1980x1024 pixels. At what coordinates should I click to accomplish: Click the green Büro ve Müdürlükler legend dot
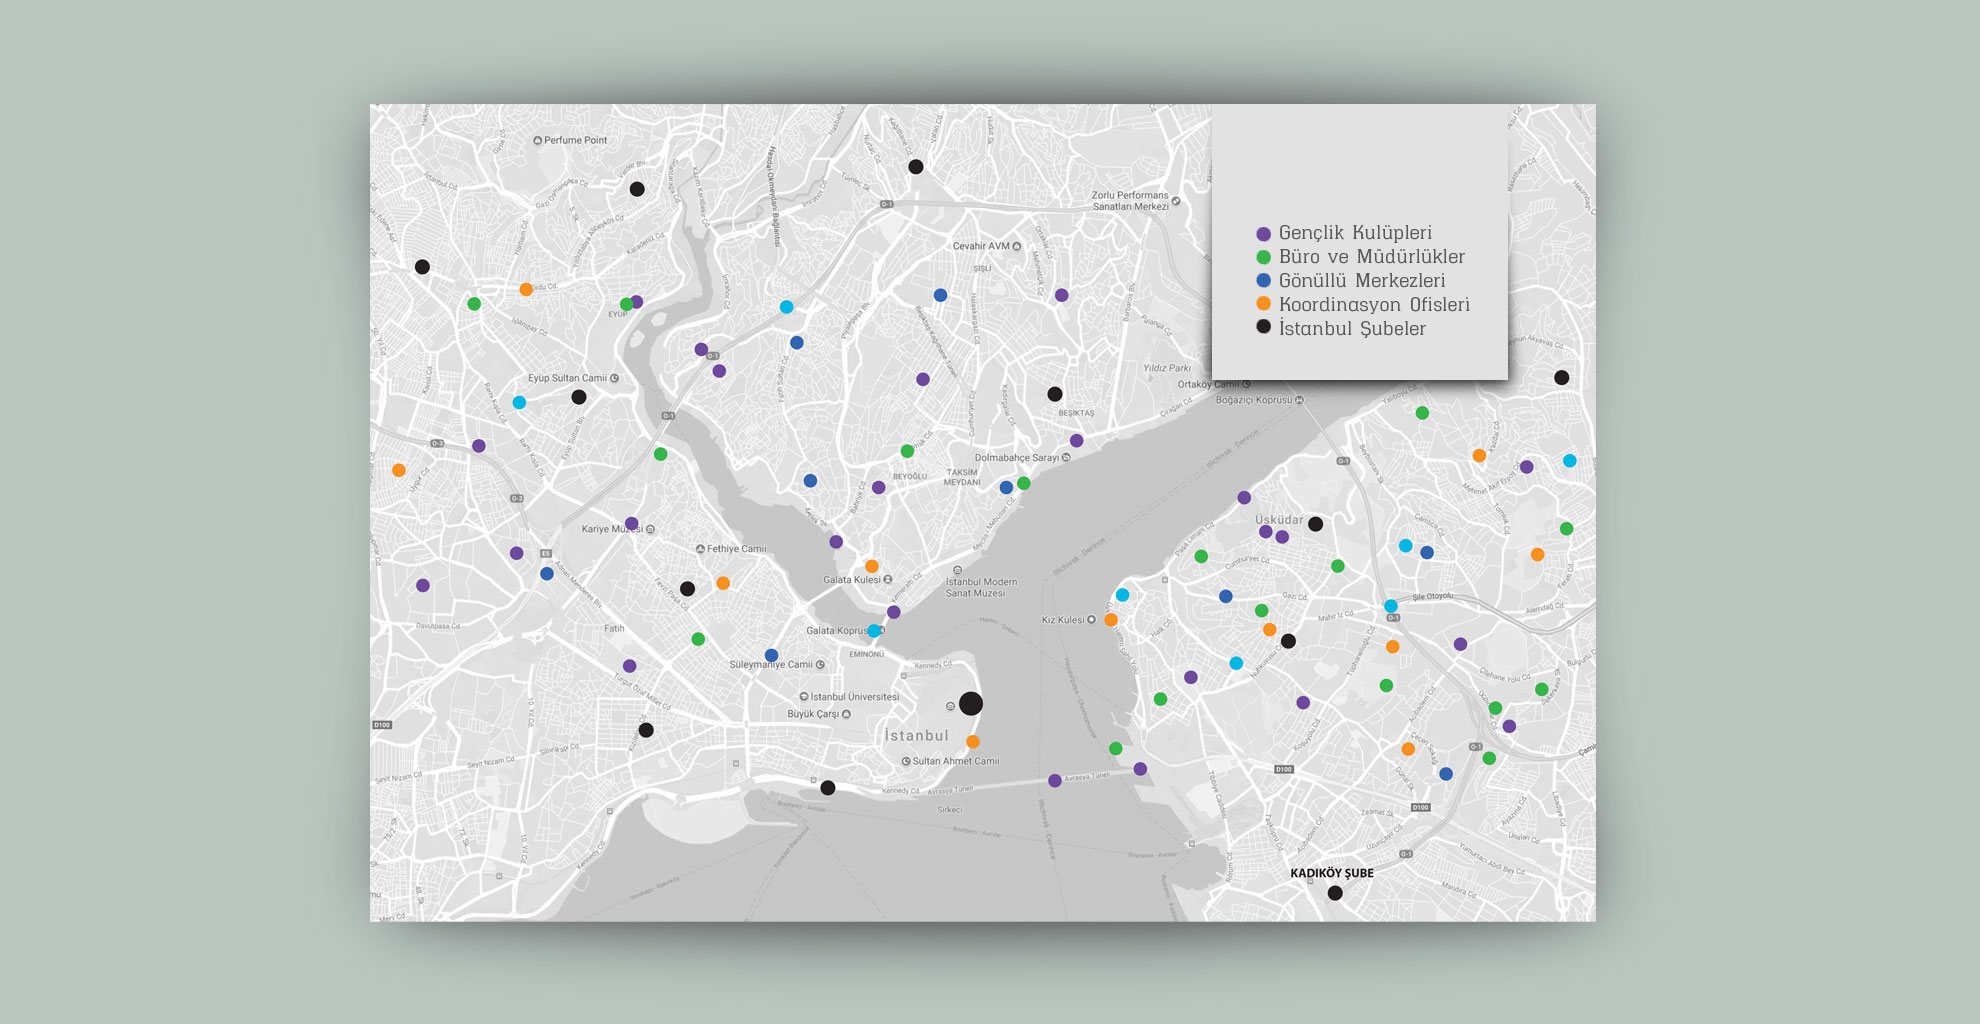point(1263,258)
